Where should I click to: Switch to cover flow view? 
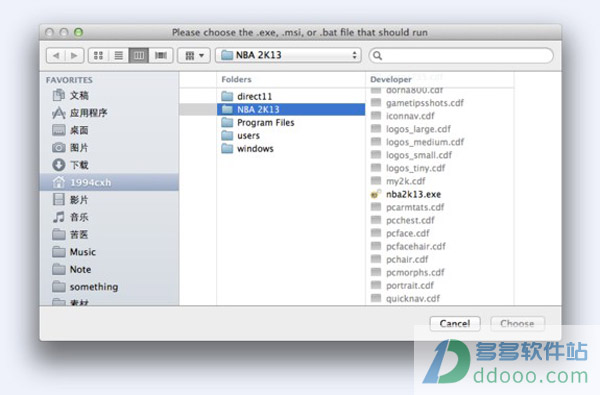[x=161, y=55]
